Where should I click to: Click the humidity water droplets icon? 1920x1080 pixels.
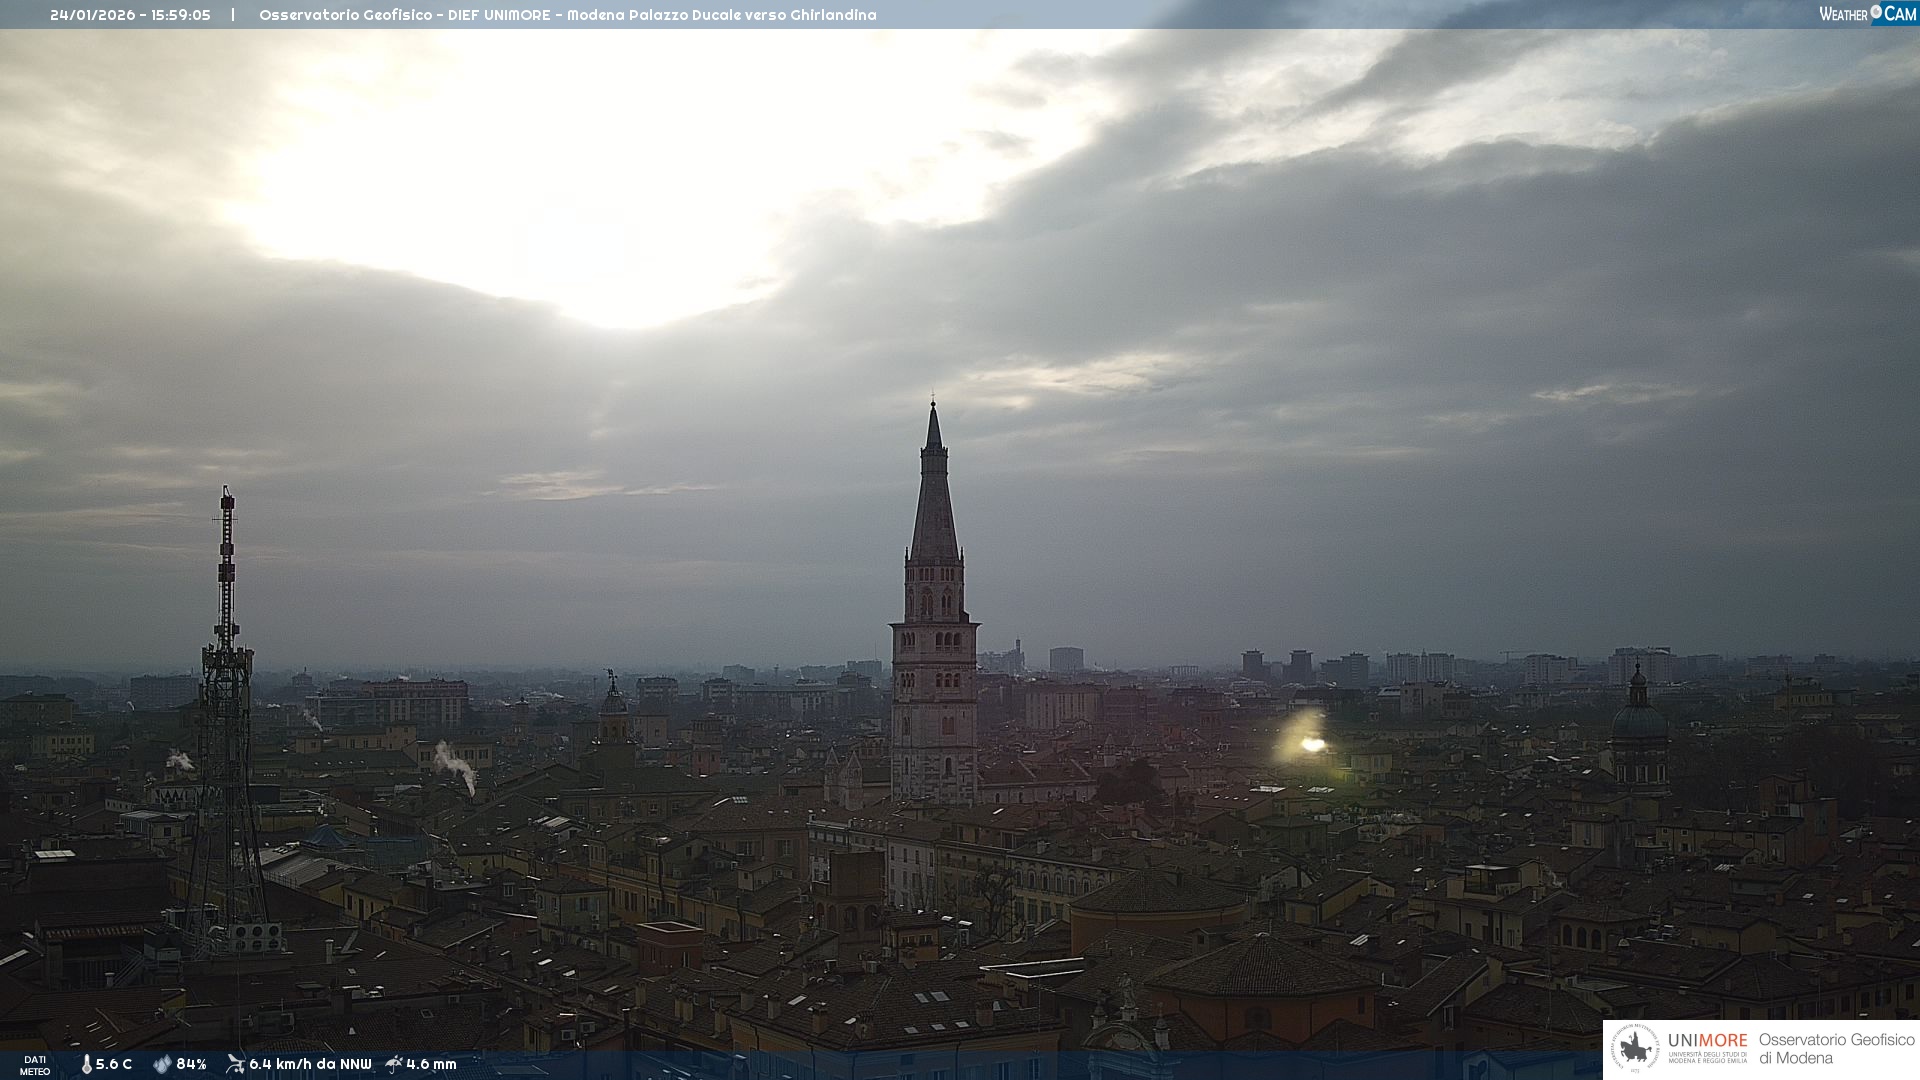click(x=162, y=1065)
